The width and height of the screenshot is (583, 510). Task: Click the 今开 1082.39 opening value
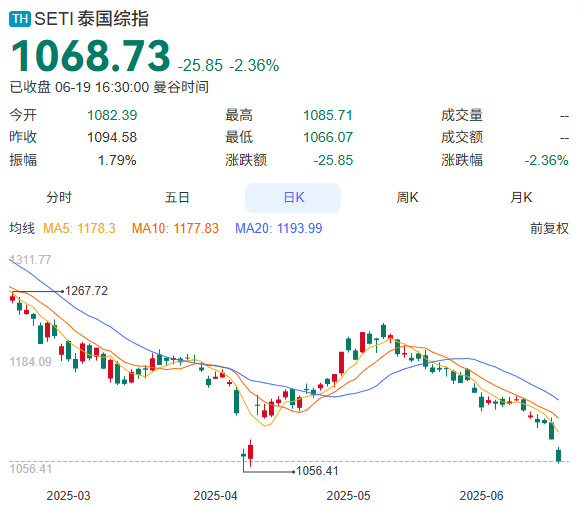click(x=112, y=115)
